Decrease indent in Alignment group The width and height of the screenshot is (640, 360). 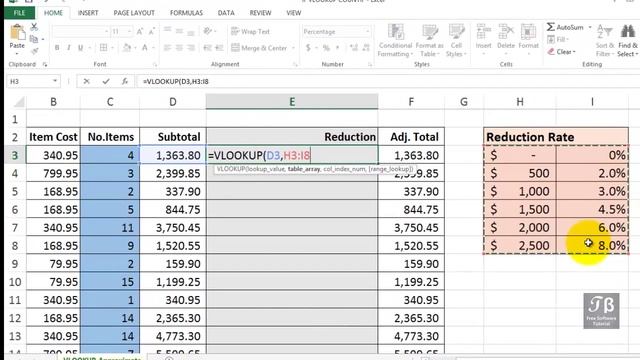click(x=208, y=48)
